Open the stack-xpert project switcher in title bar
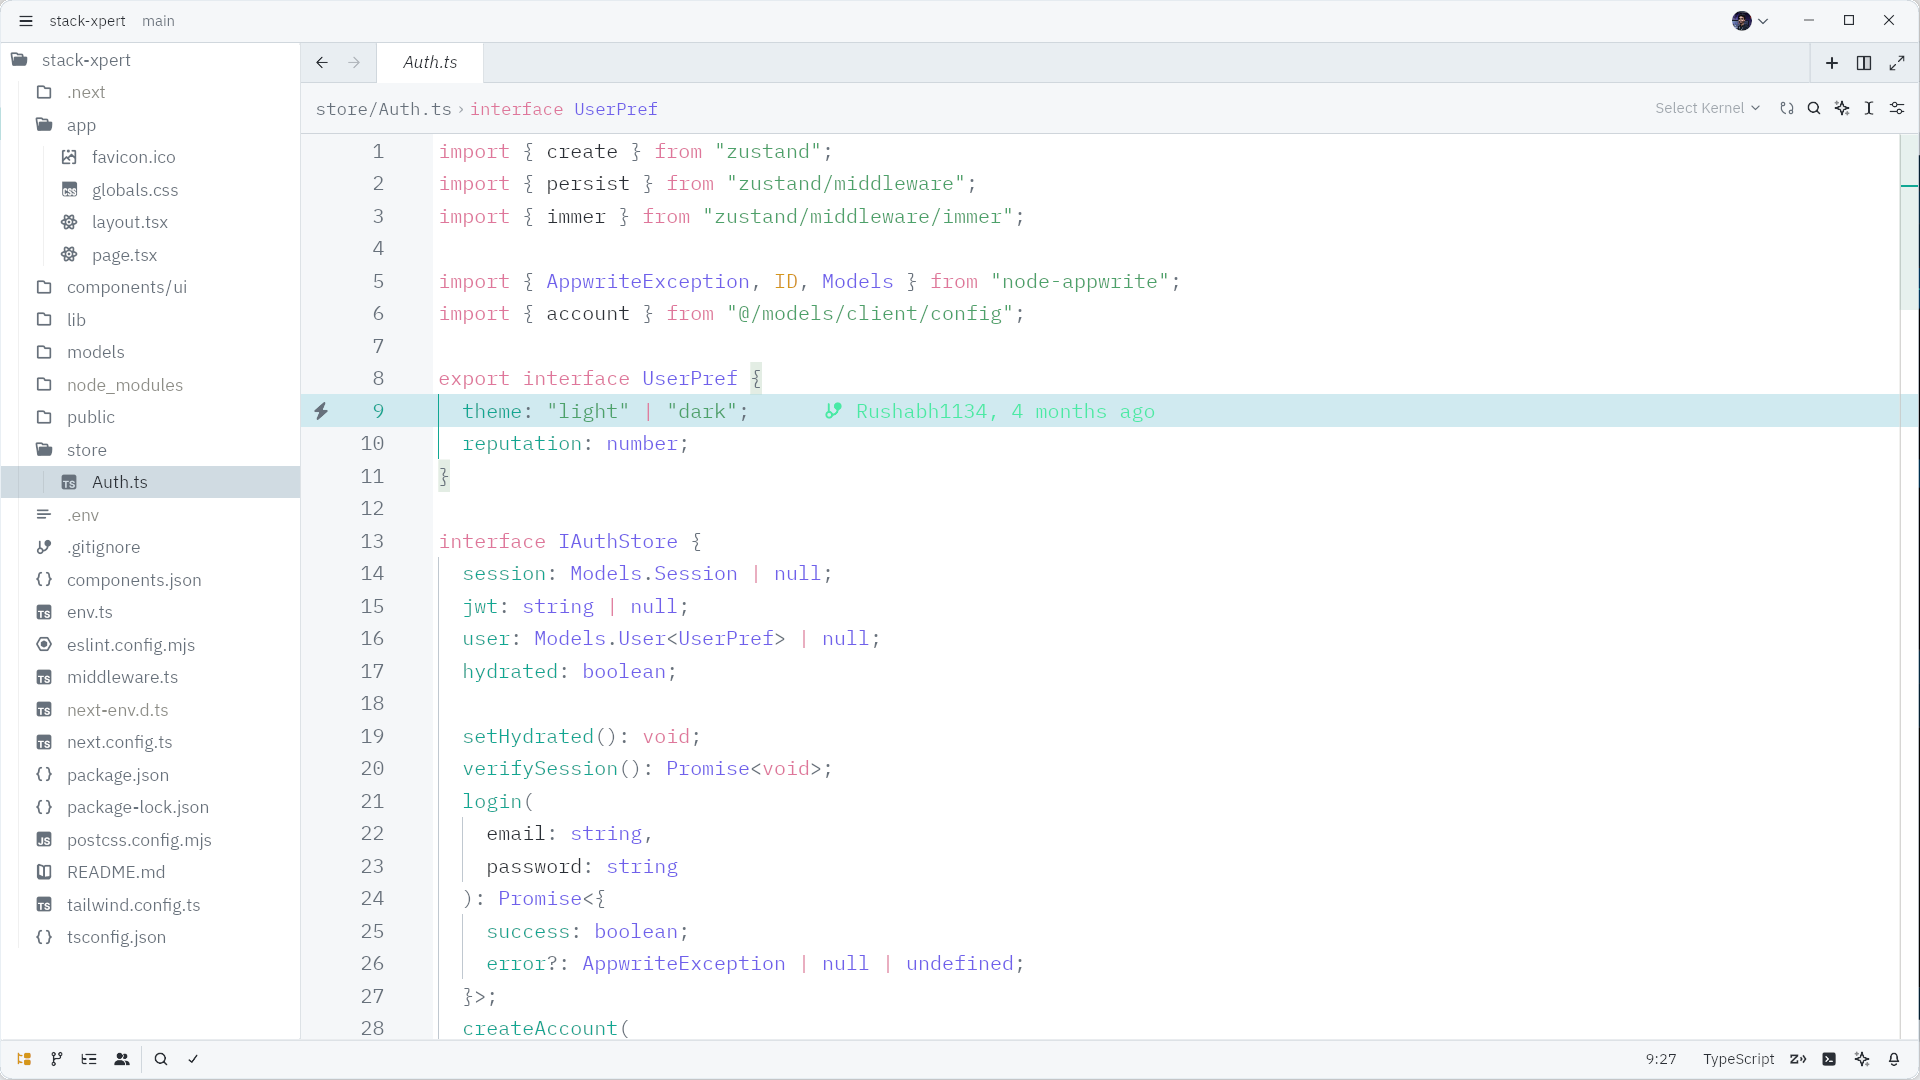This screenshot has width=1920, height=1080. 88,21
